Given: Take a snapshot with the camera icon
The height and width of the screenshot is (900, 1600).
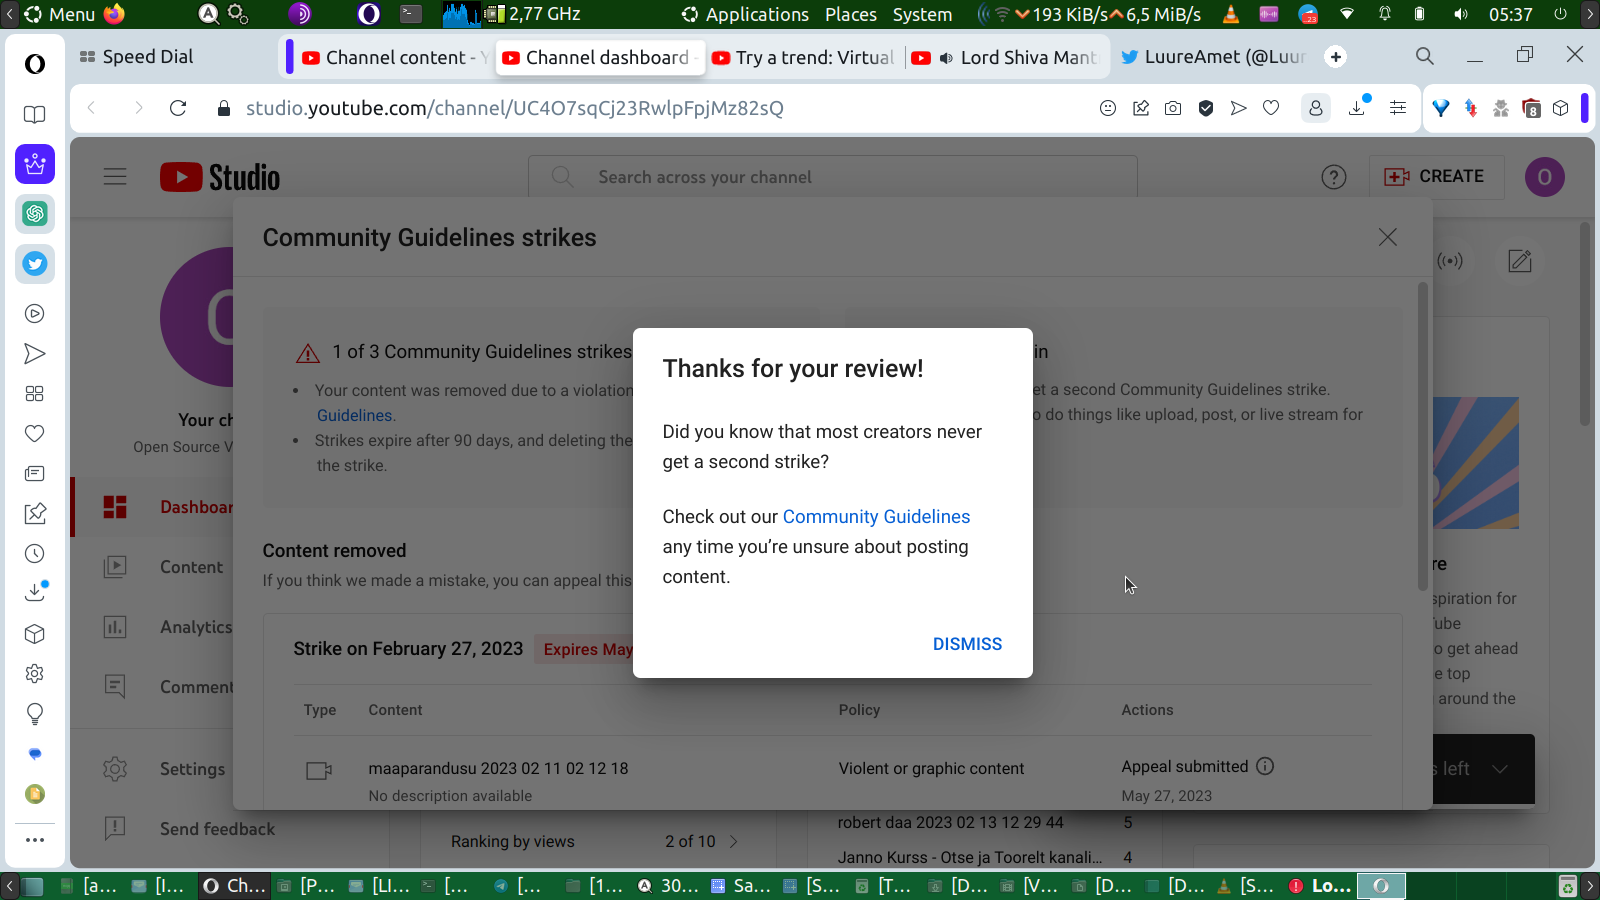Looking at the screenshot, I should point(1173,108).
